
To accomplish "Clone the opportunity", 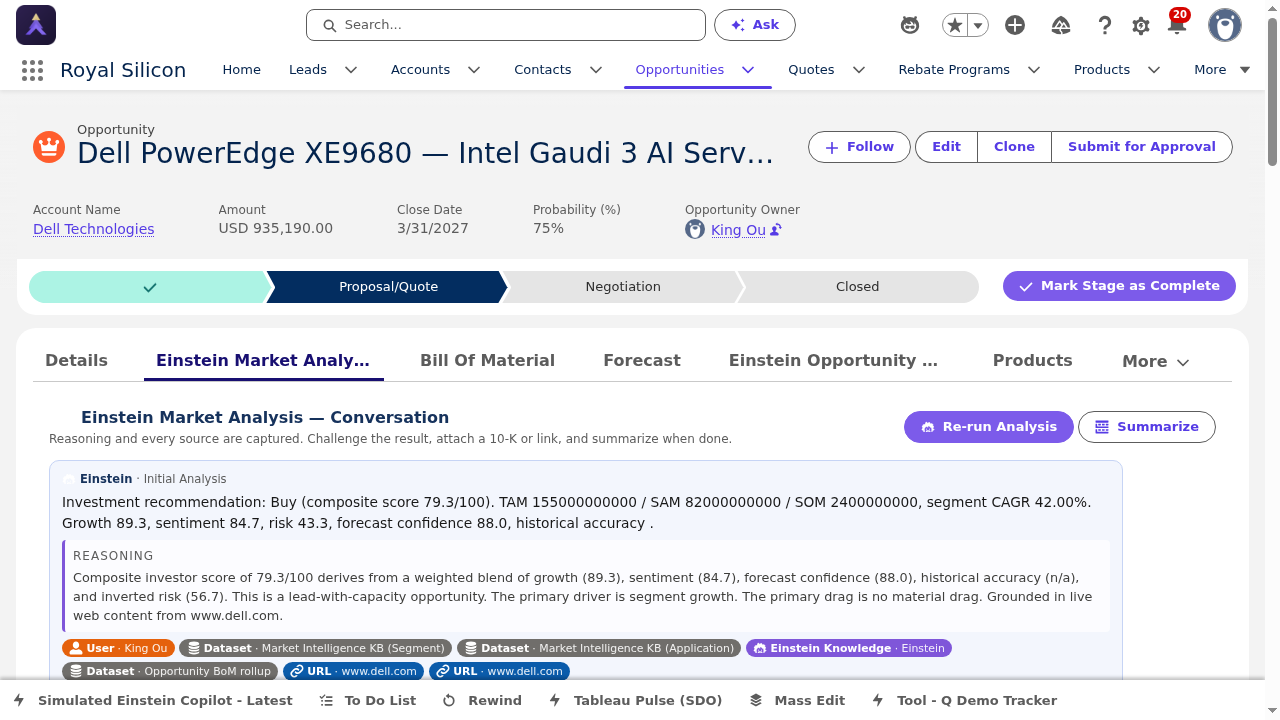I will coord(1014,147).
